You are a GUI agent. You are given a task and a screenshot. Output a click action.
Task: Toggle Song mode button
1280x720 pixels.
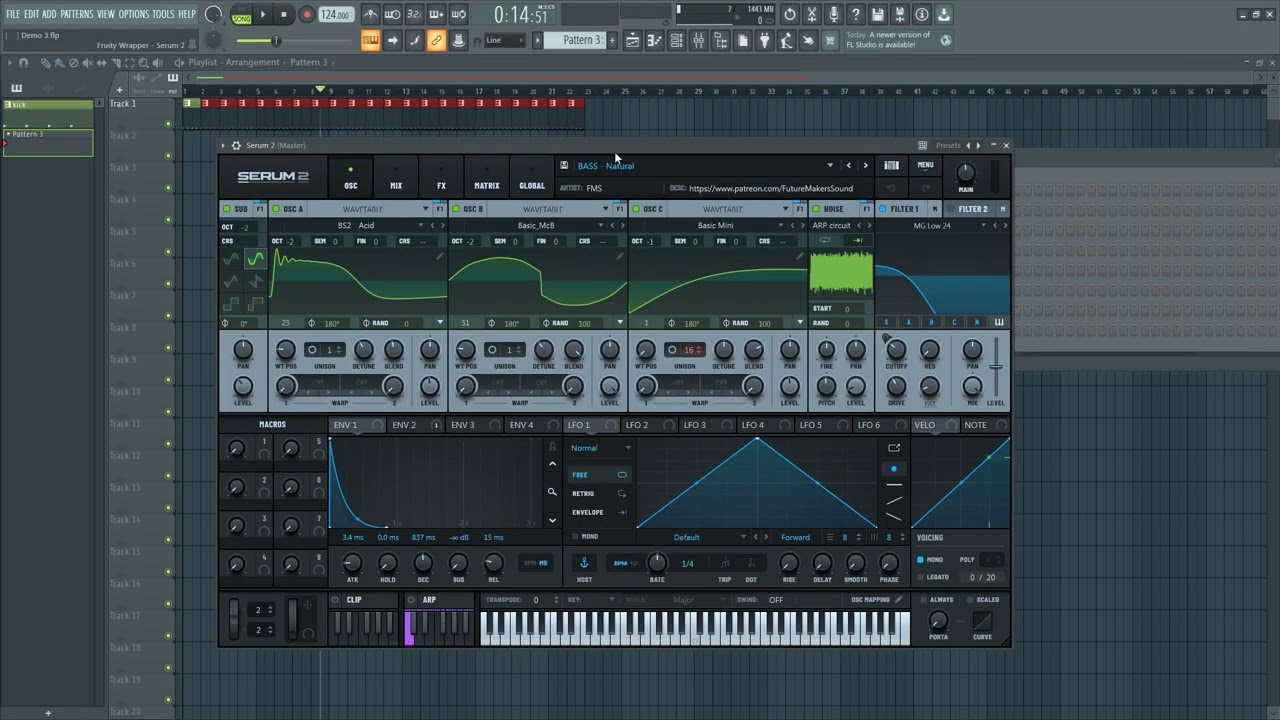(241, 15)
